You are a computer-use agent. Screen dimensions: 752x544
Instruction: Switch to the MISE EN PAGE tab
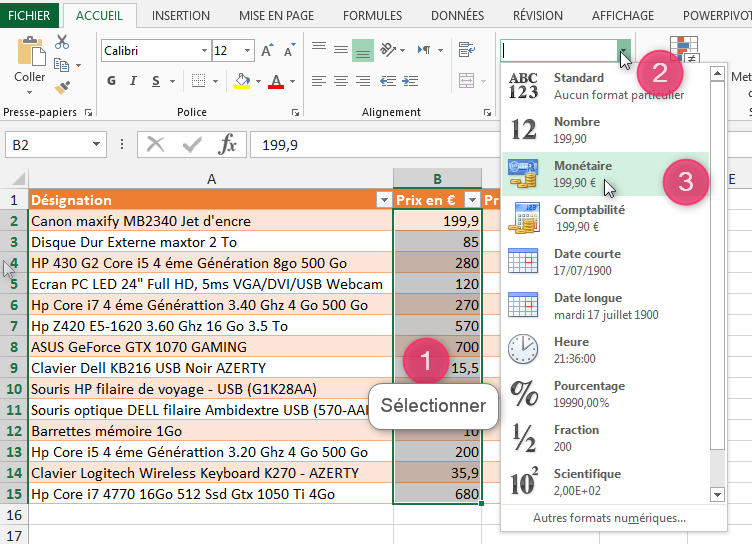[x=277, y=16]
